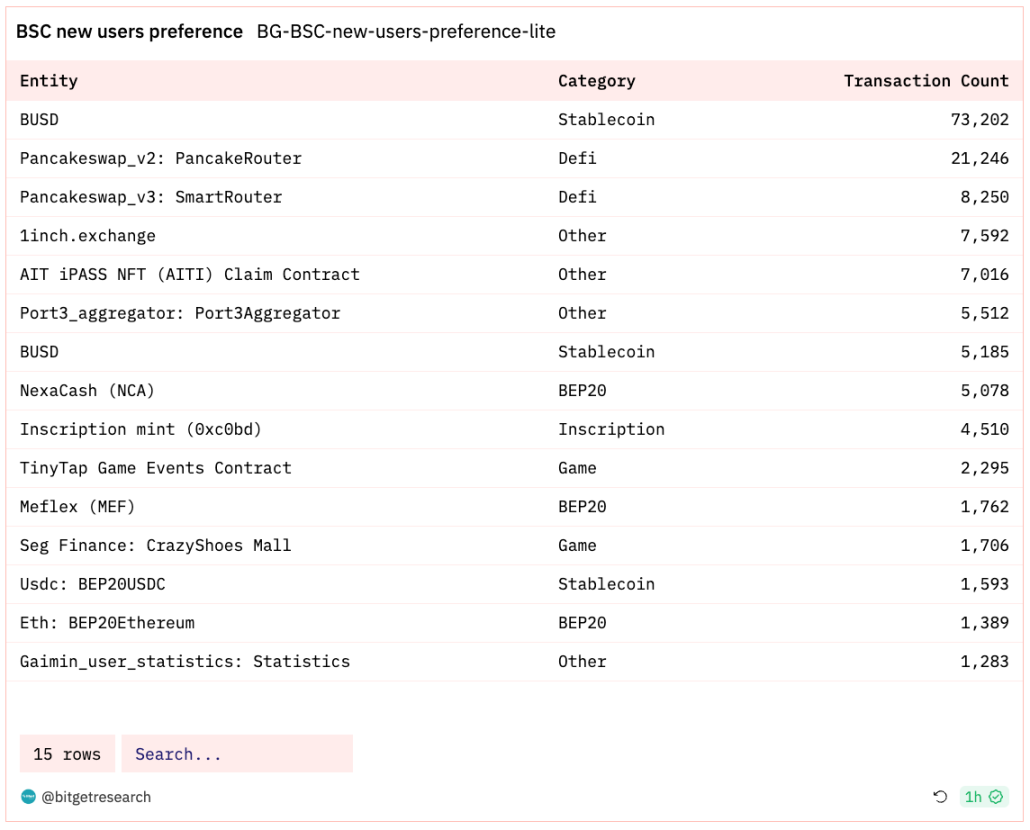Click Other category in AIT iPASS NFT row
This screenshot has width=1030, height=830.
[582, 274]
